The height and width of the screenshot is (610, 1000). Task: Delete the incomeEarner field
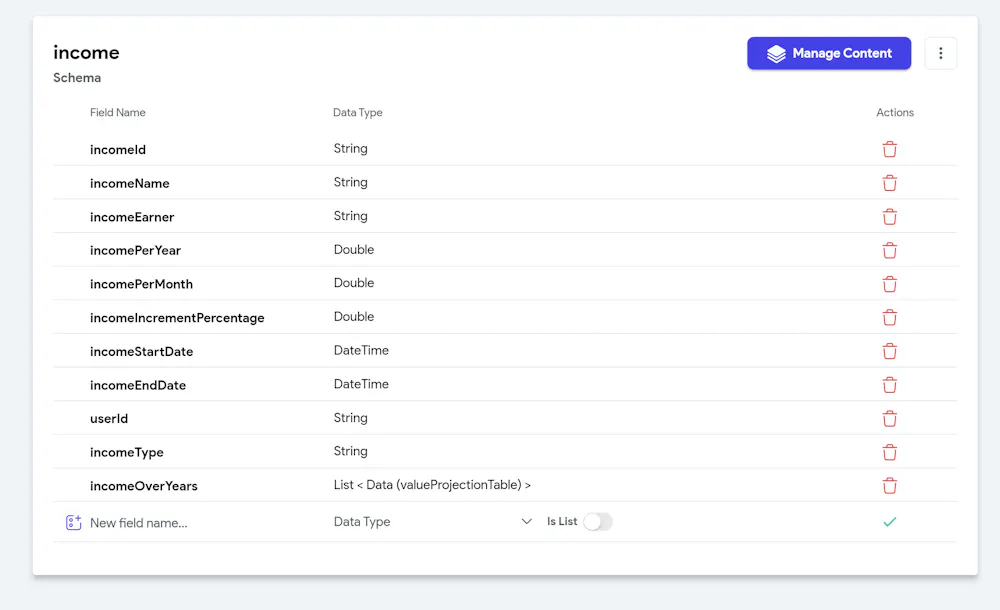click(889, 217)
